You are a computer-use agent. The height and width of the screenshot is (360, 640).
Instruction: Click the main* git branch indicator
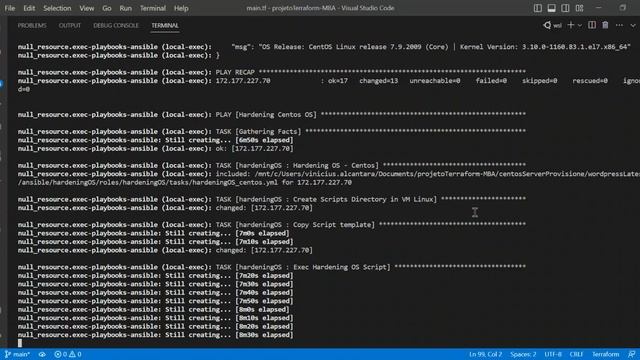17,354
